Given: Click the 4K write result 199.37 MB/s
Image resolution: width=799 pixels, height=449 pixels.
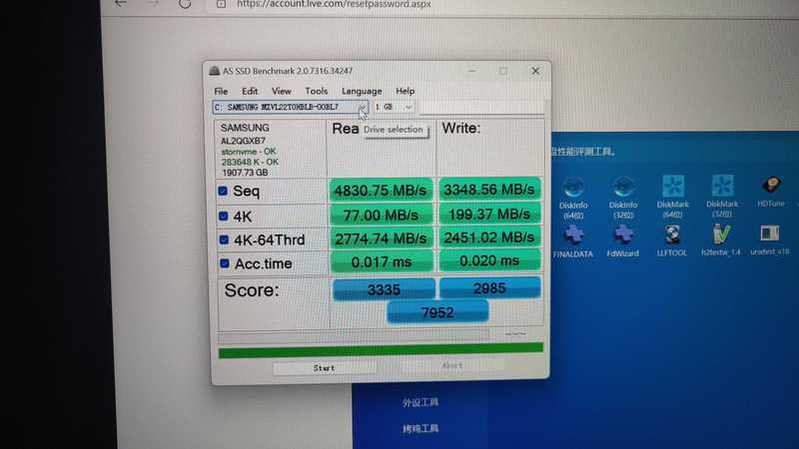Looking at the screenshot, I should 489,214.
